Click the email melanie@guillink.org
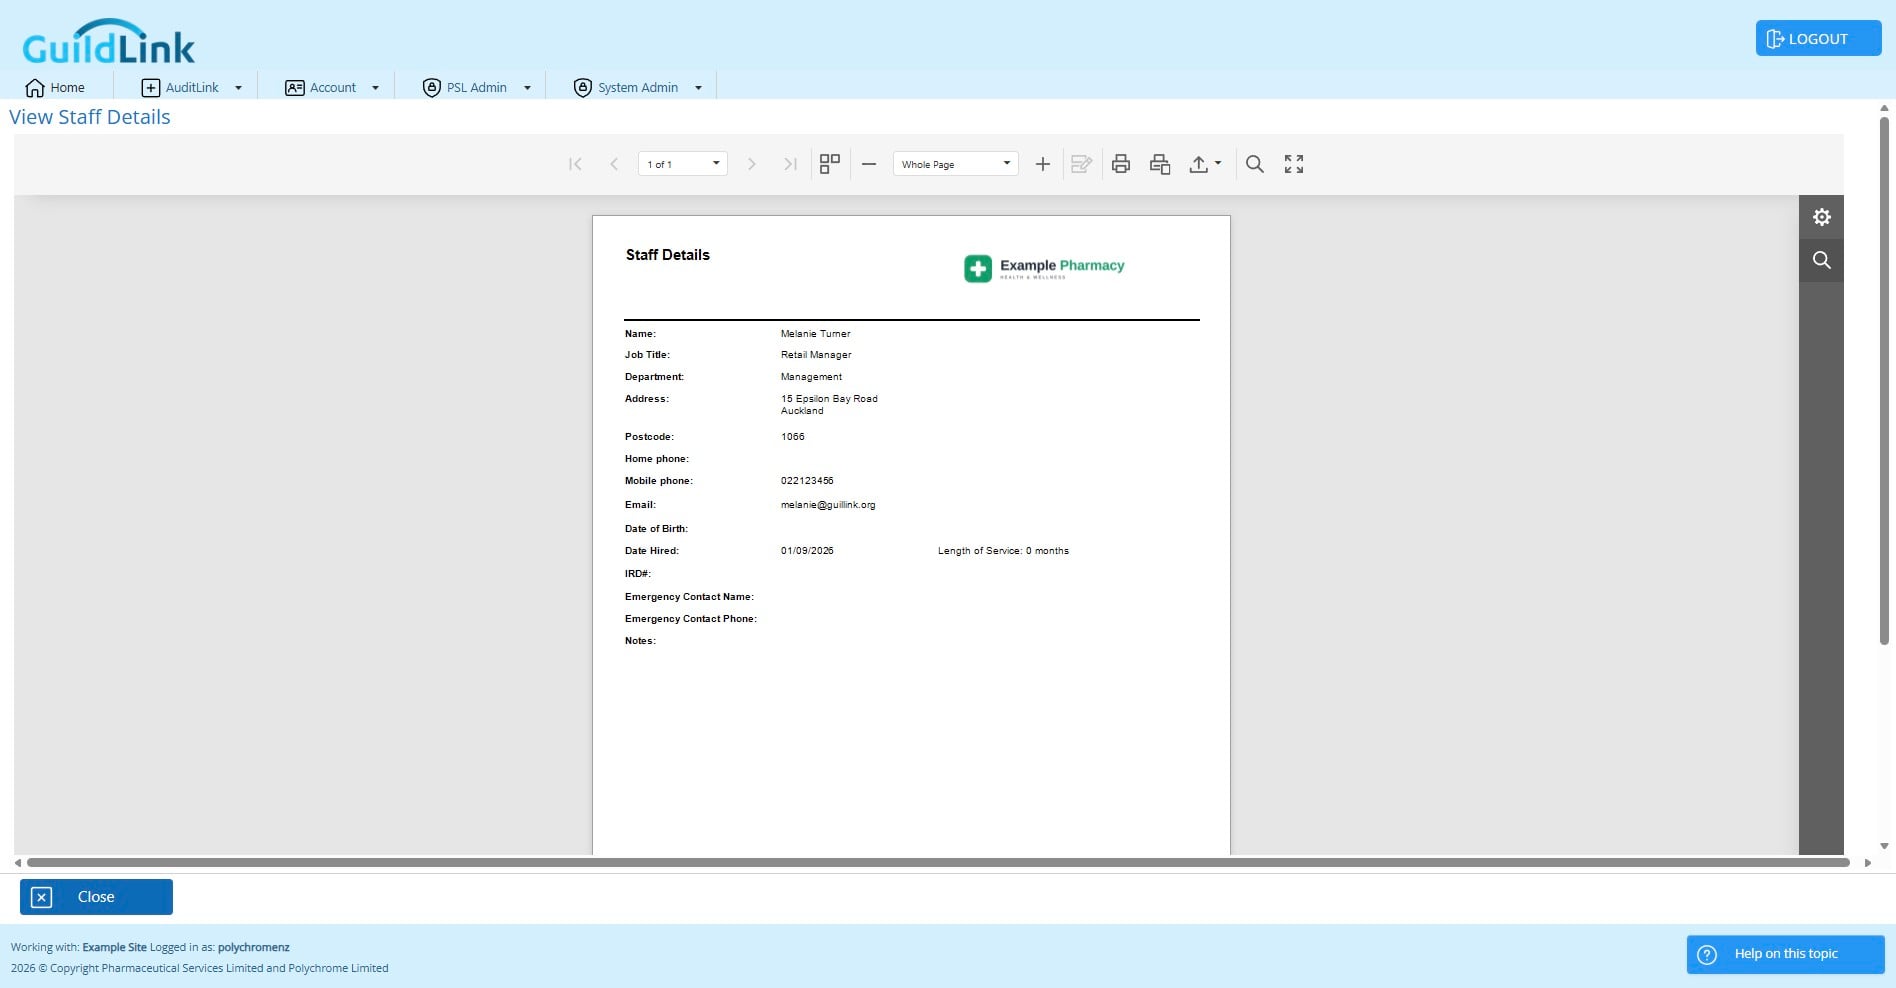Screen dimensions: 1896x988 point(828,505)
